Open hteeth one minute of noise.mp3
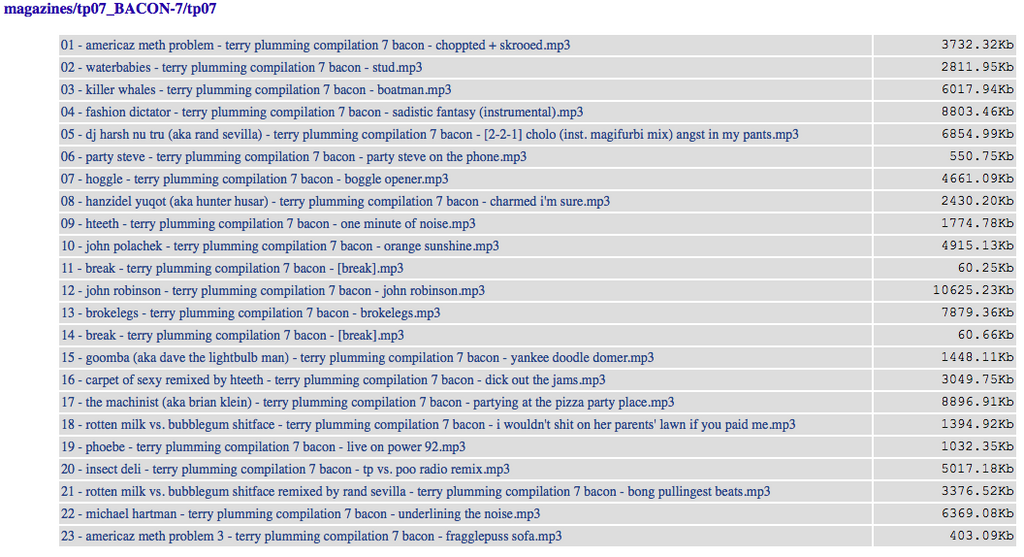 (268, 223)
